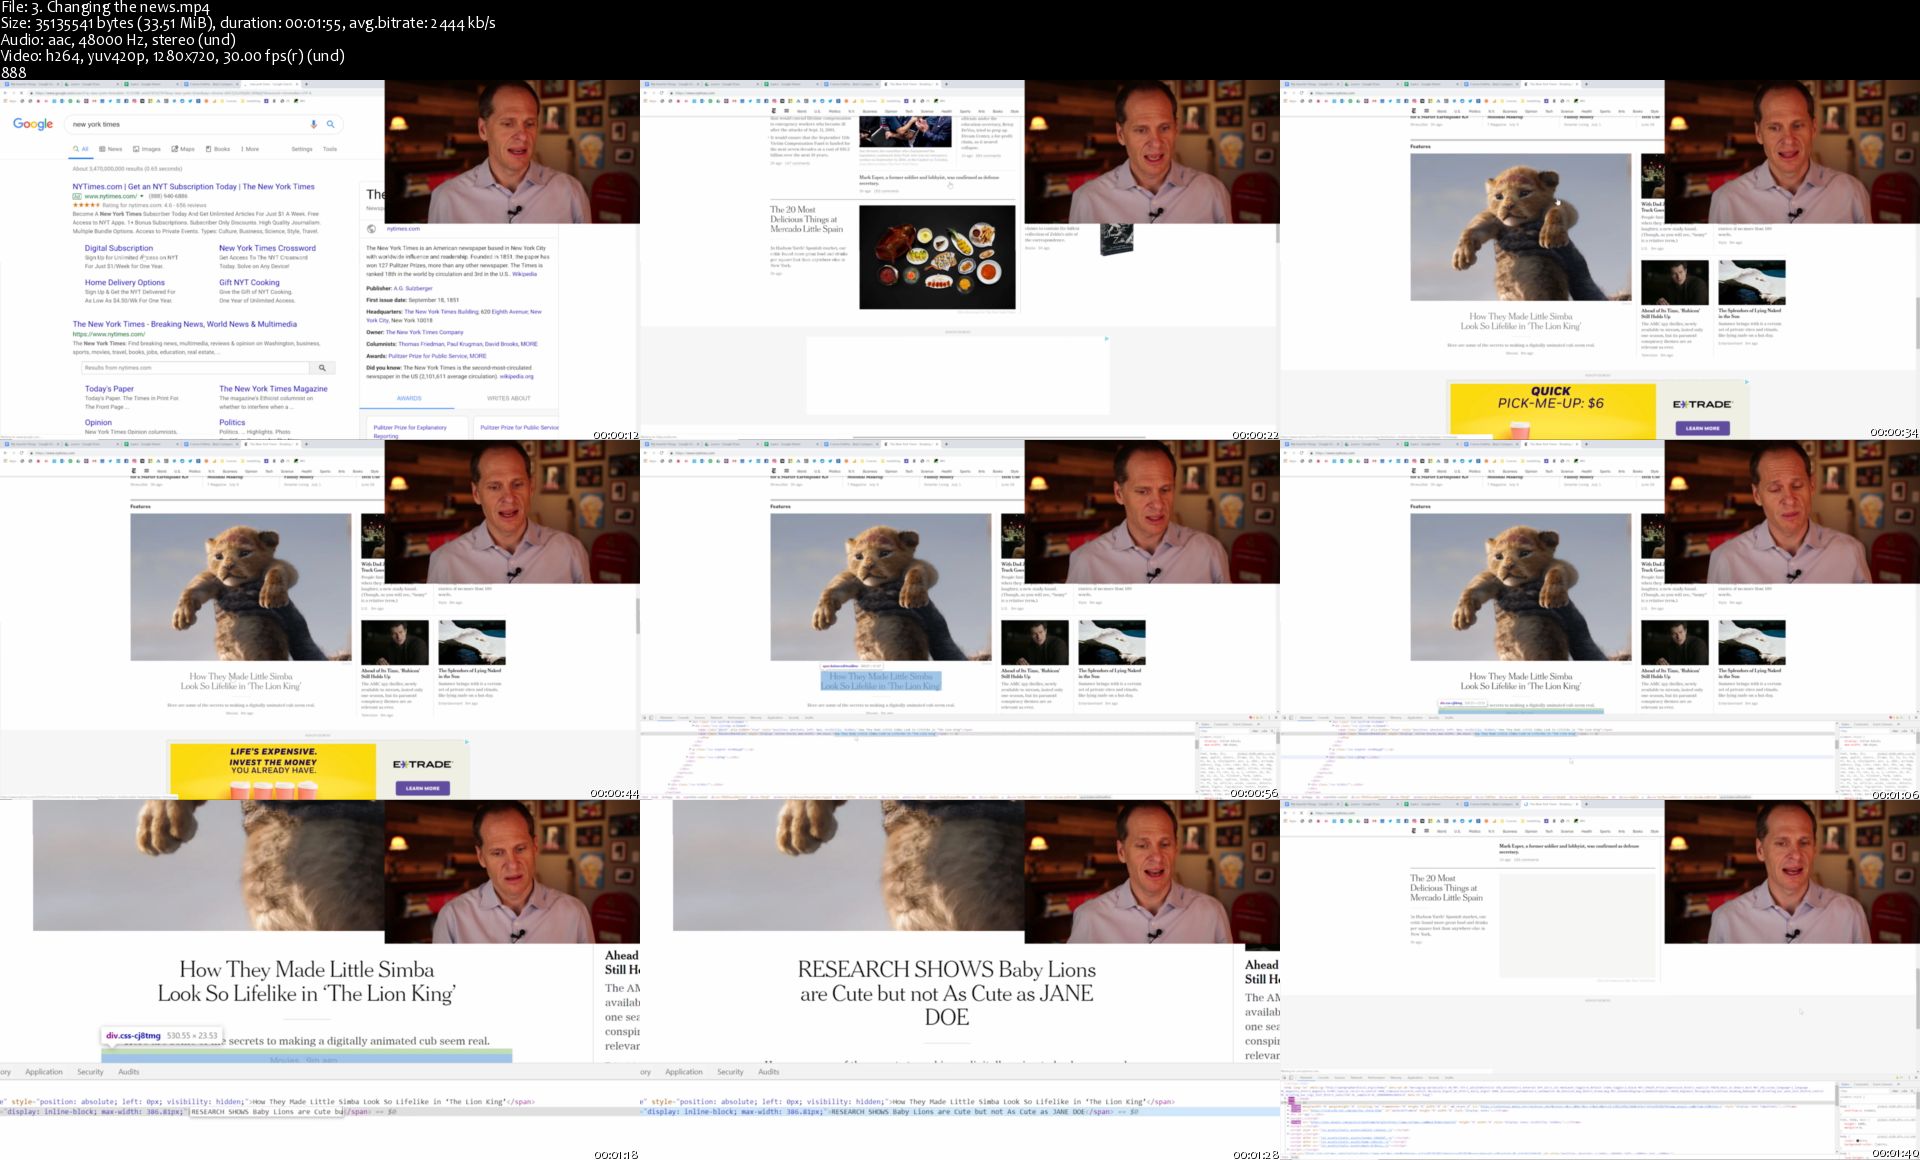Click the Audits devtools tab in 00:01:28 frame

point(769,1072)
